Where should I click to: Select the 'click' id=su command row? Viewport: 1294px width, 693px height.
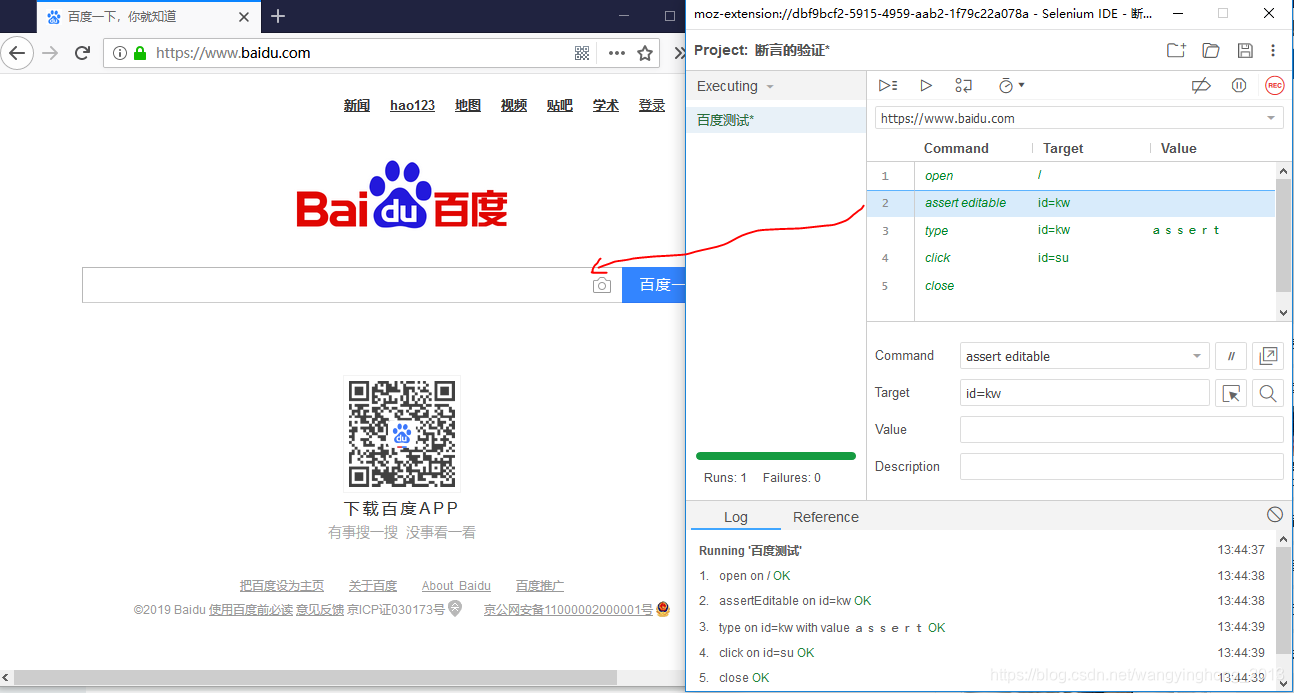pyautogui.click(x=1071, y=258)
